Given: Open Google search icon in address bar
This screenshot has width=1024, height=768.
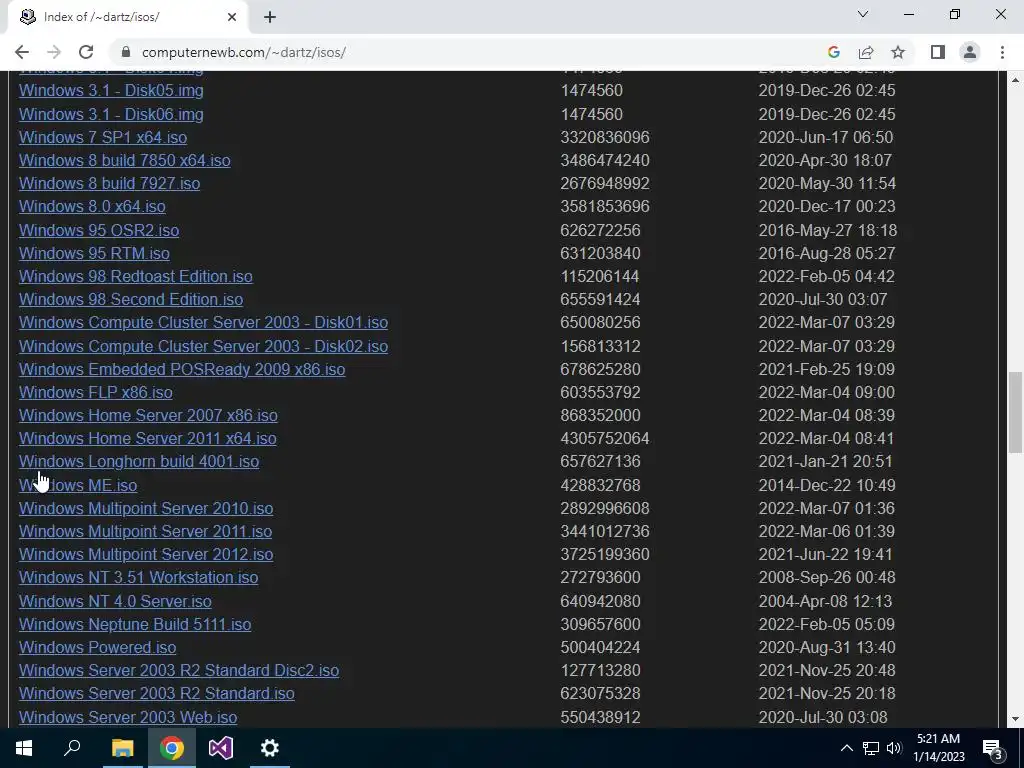Looking at the screenshot, I should point(833,52).
